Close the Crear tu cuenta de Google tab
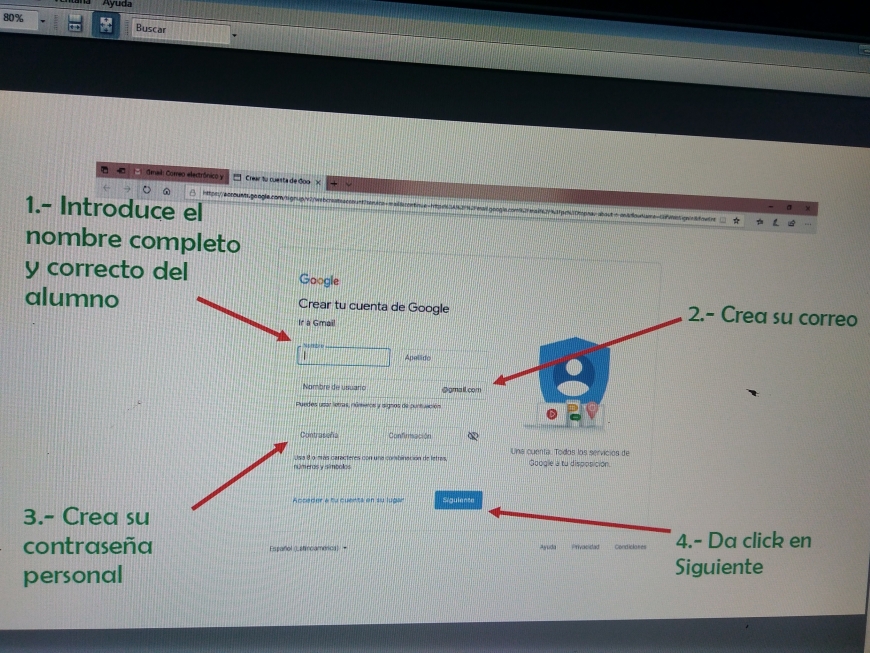 (x=318, y=181)
